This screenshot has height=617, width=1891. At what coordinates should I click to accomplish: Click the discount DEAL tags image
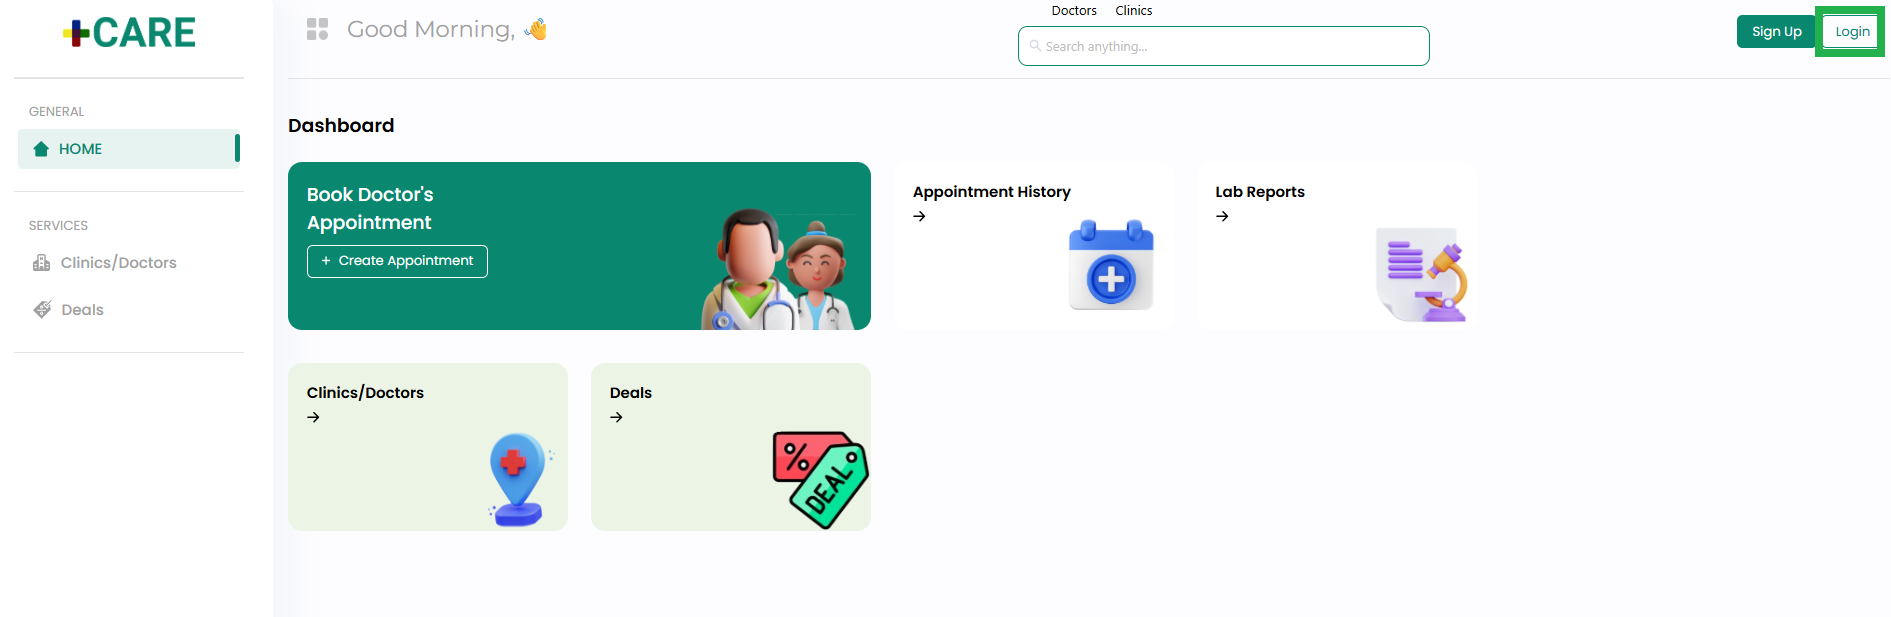point(820,479)
